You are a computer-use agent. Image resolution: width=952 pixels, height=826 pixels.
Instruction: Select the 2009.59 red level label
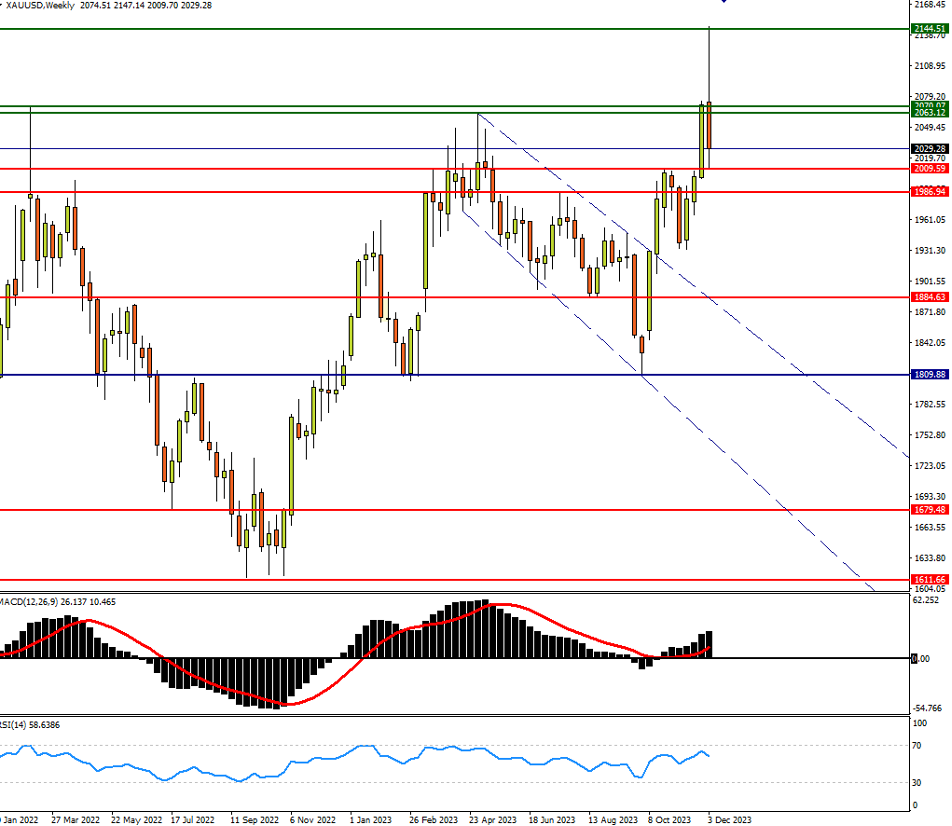pos(929,169)
